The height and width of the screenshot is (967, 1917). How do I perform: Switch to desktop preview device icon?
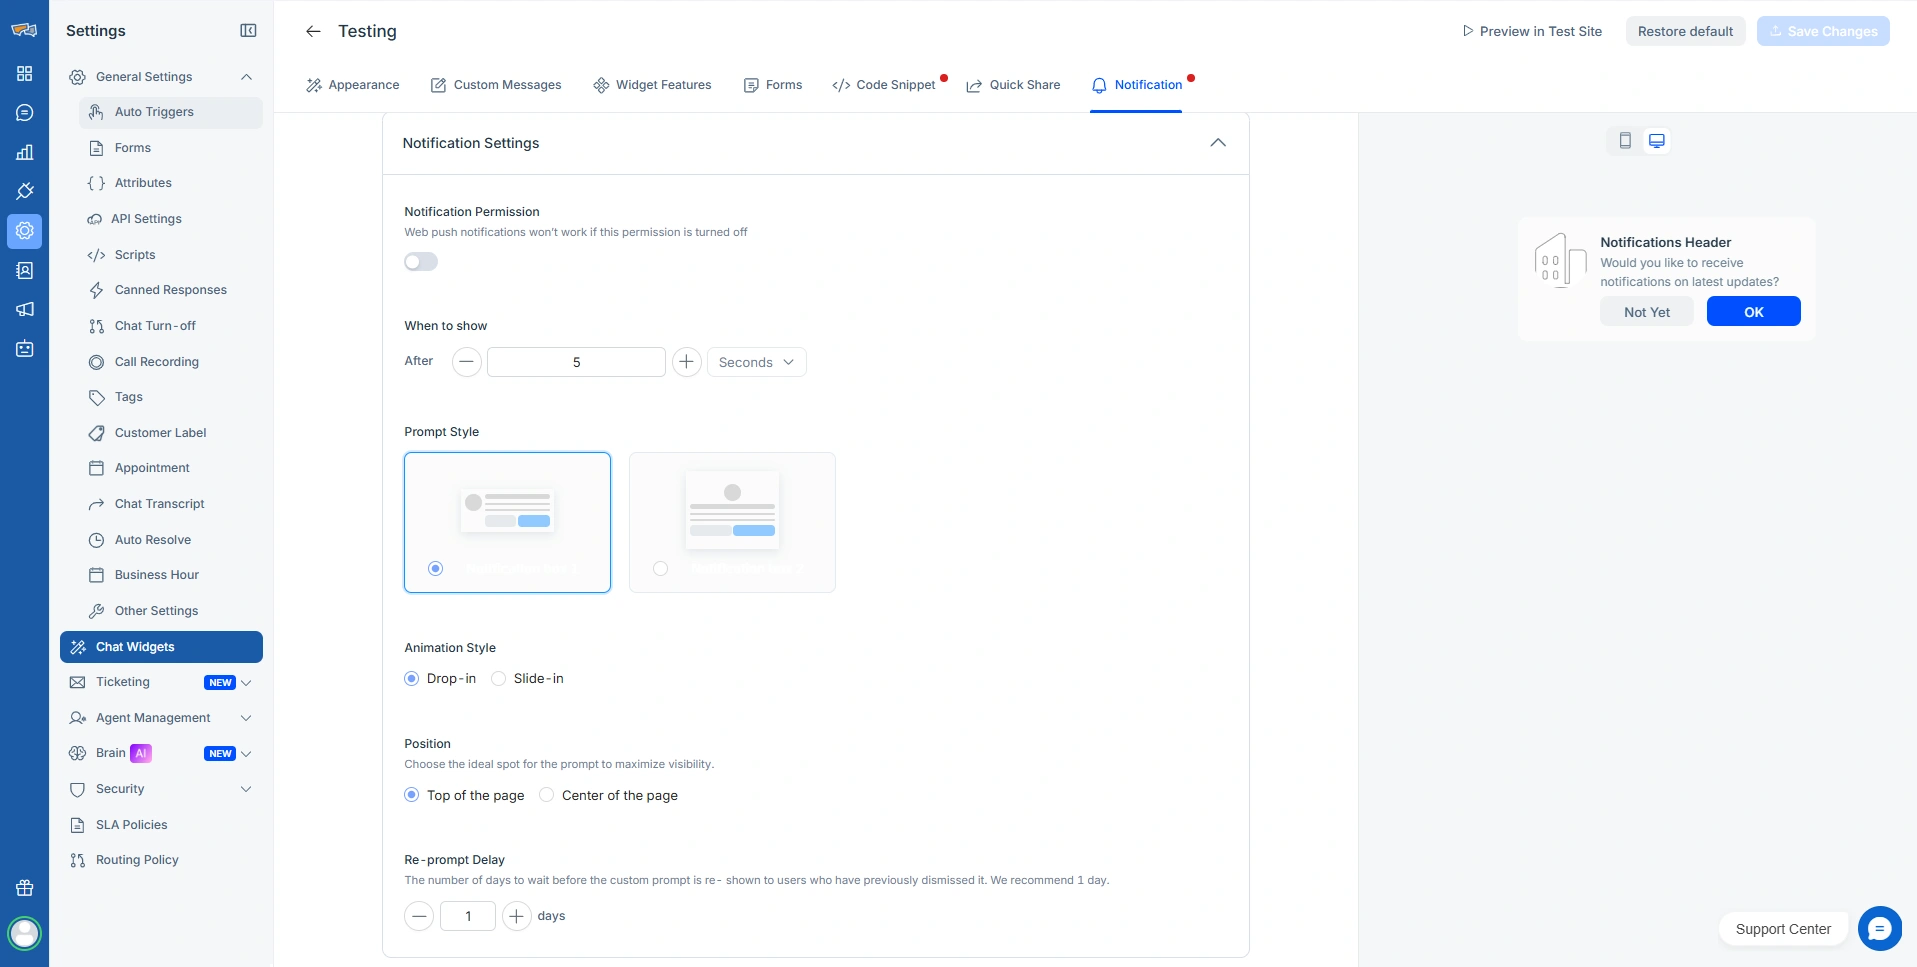(1656, 141)
